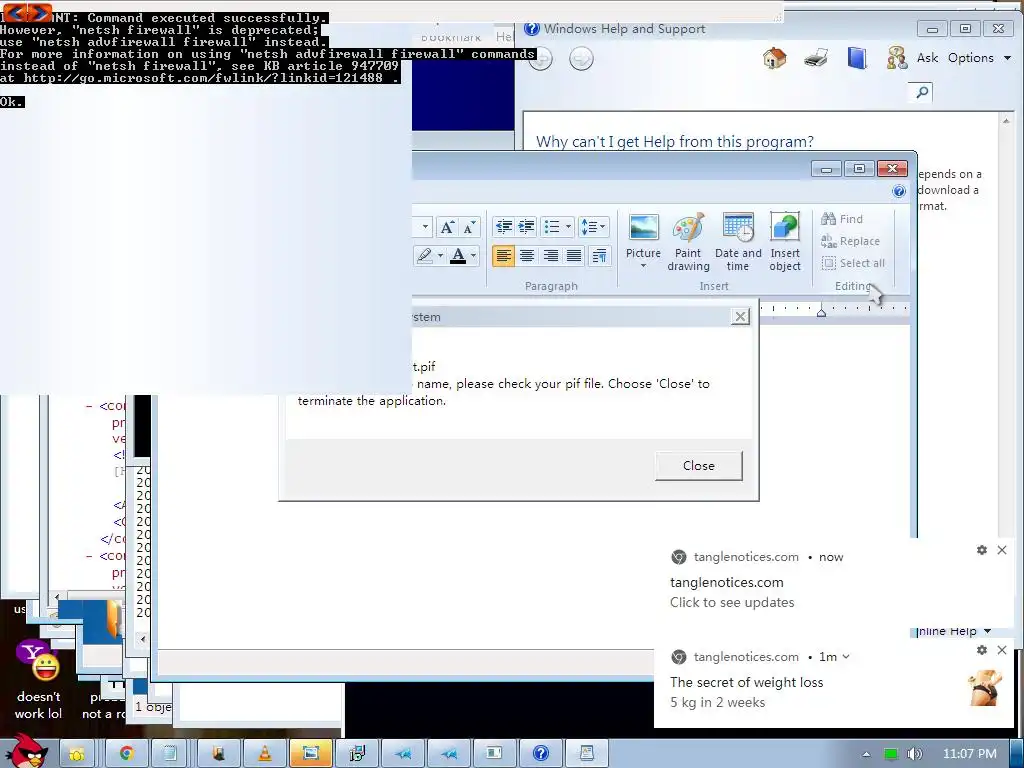
Task: Expand the 1m weight loss notification chevron
Action: tap(846, 656)
